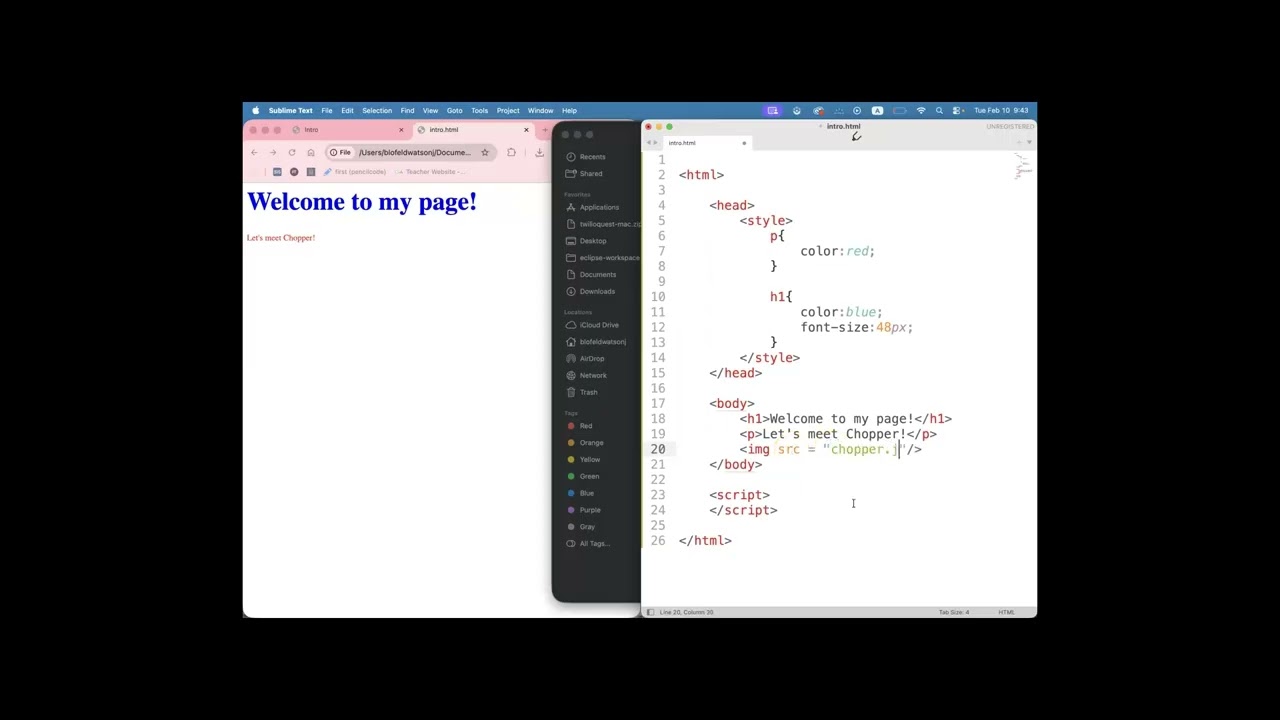Open Desktop in the Finder sidebar
This screenshot has height=720, width=1280.
click(x=586, y=241)
